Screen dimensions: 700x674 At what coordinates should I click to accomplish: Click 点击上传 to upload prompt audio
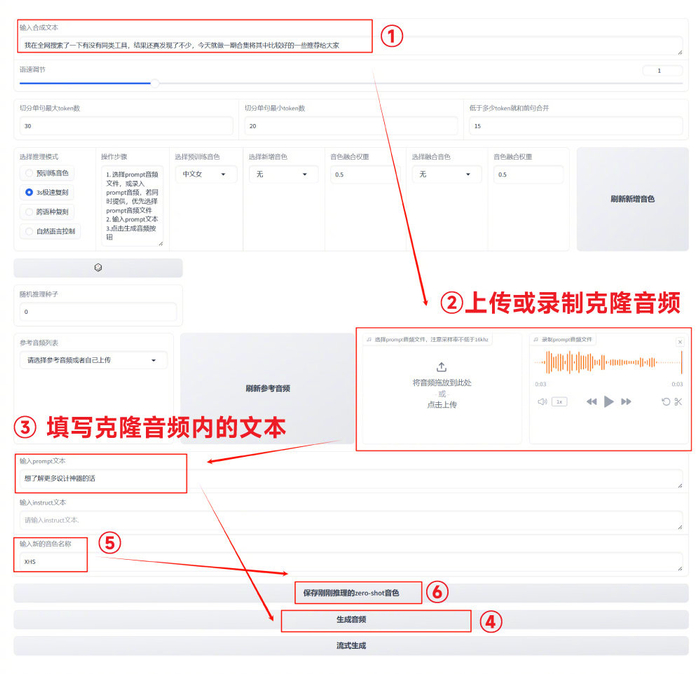[x=442, y=404]
